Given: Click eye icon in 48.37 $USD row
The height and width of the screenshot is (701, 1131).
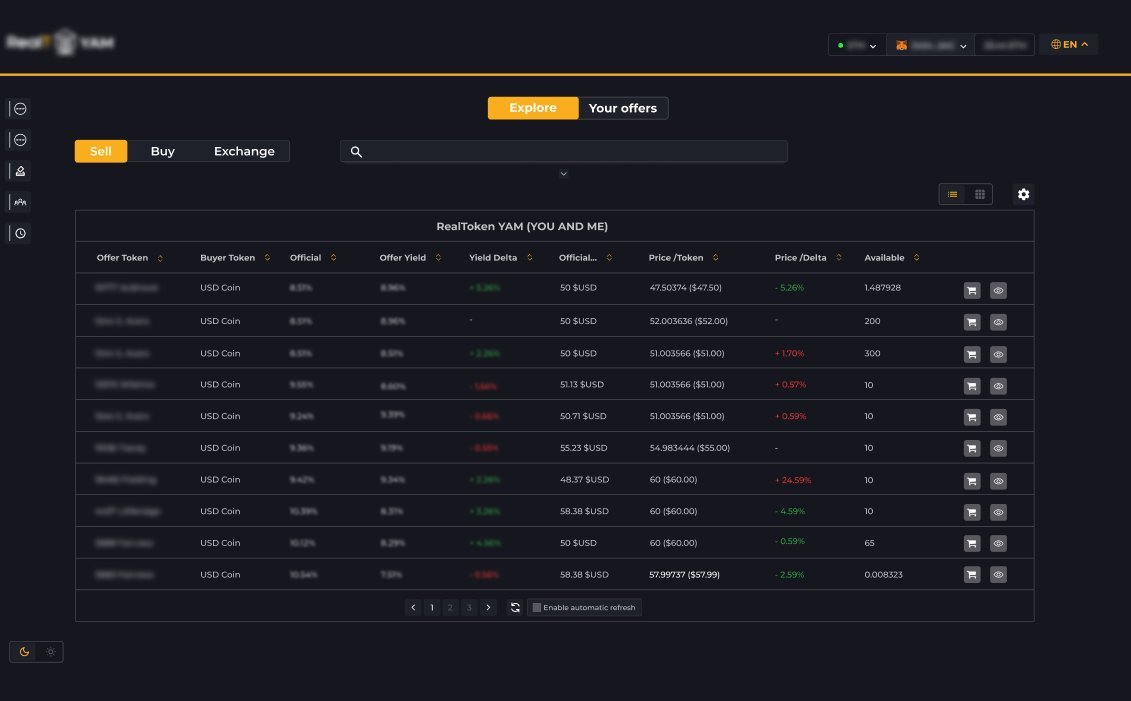Looking at the screenshot, I should pos(998,480).
